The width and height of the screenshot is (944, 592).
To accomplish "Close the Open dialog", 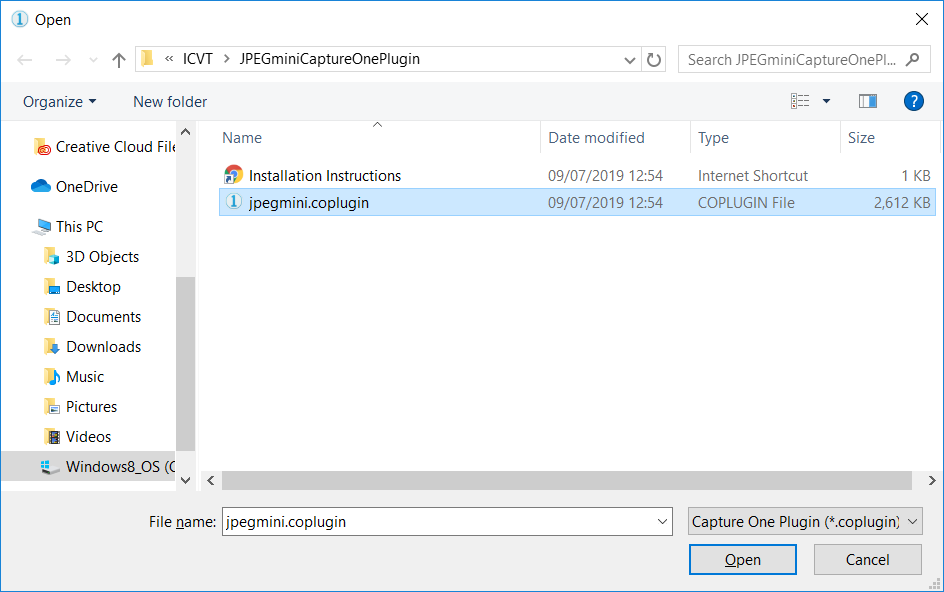I will [x=921, y=19].
